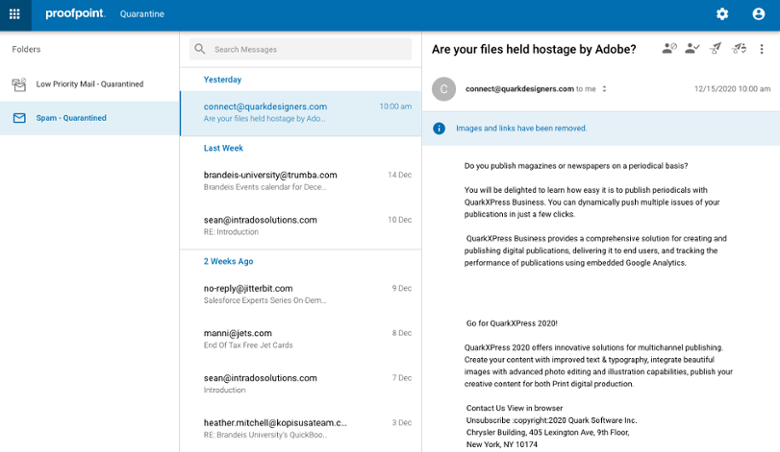Block the sender with person-block icon
The image size is (780, 452).
(669, 48)
